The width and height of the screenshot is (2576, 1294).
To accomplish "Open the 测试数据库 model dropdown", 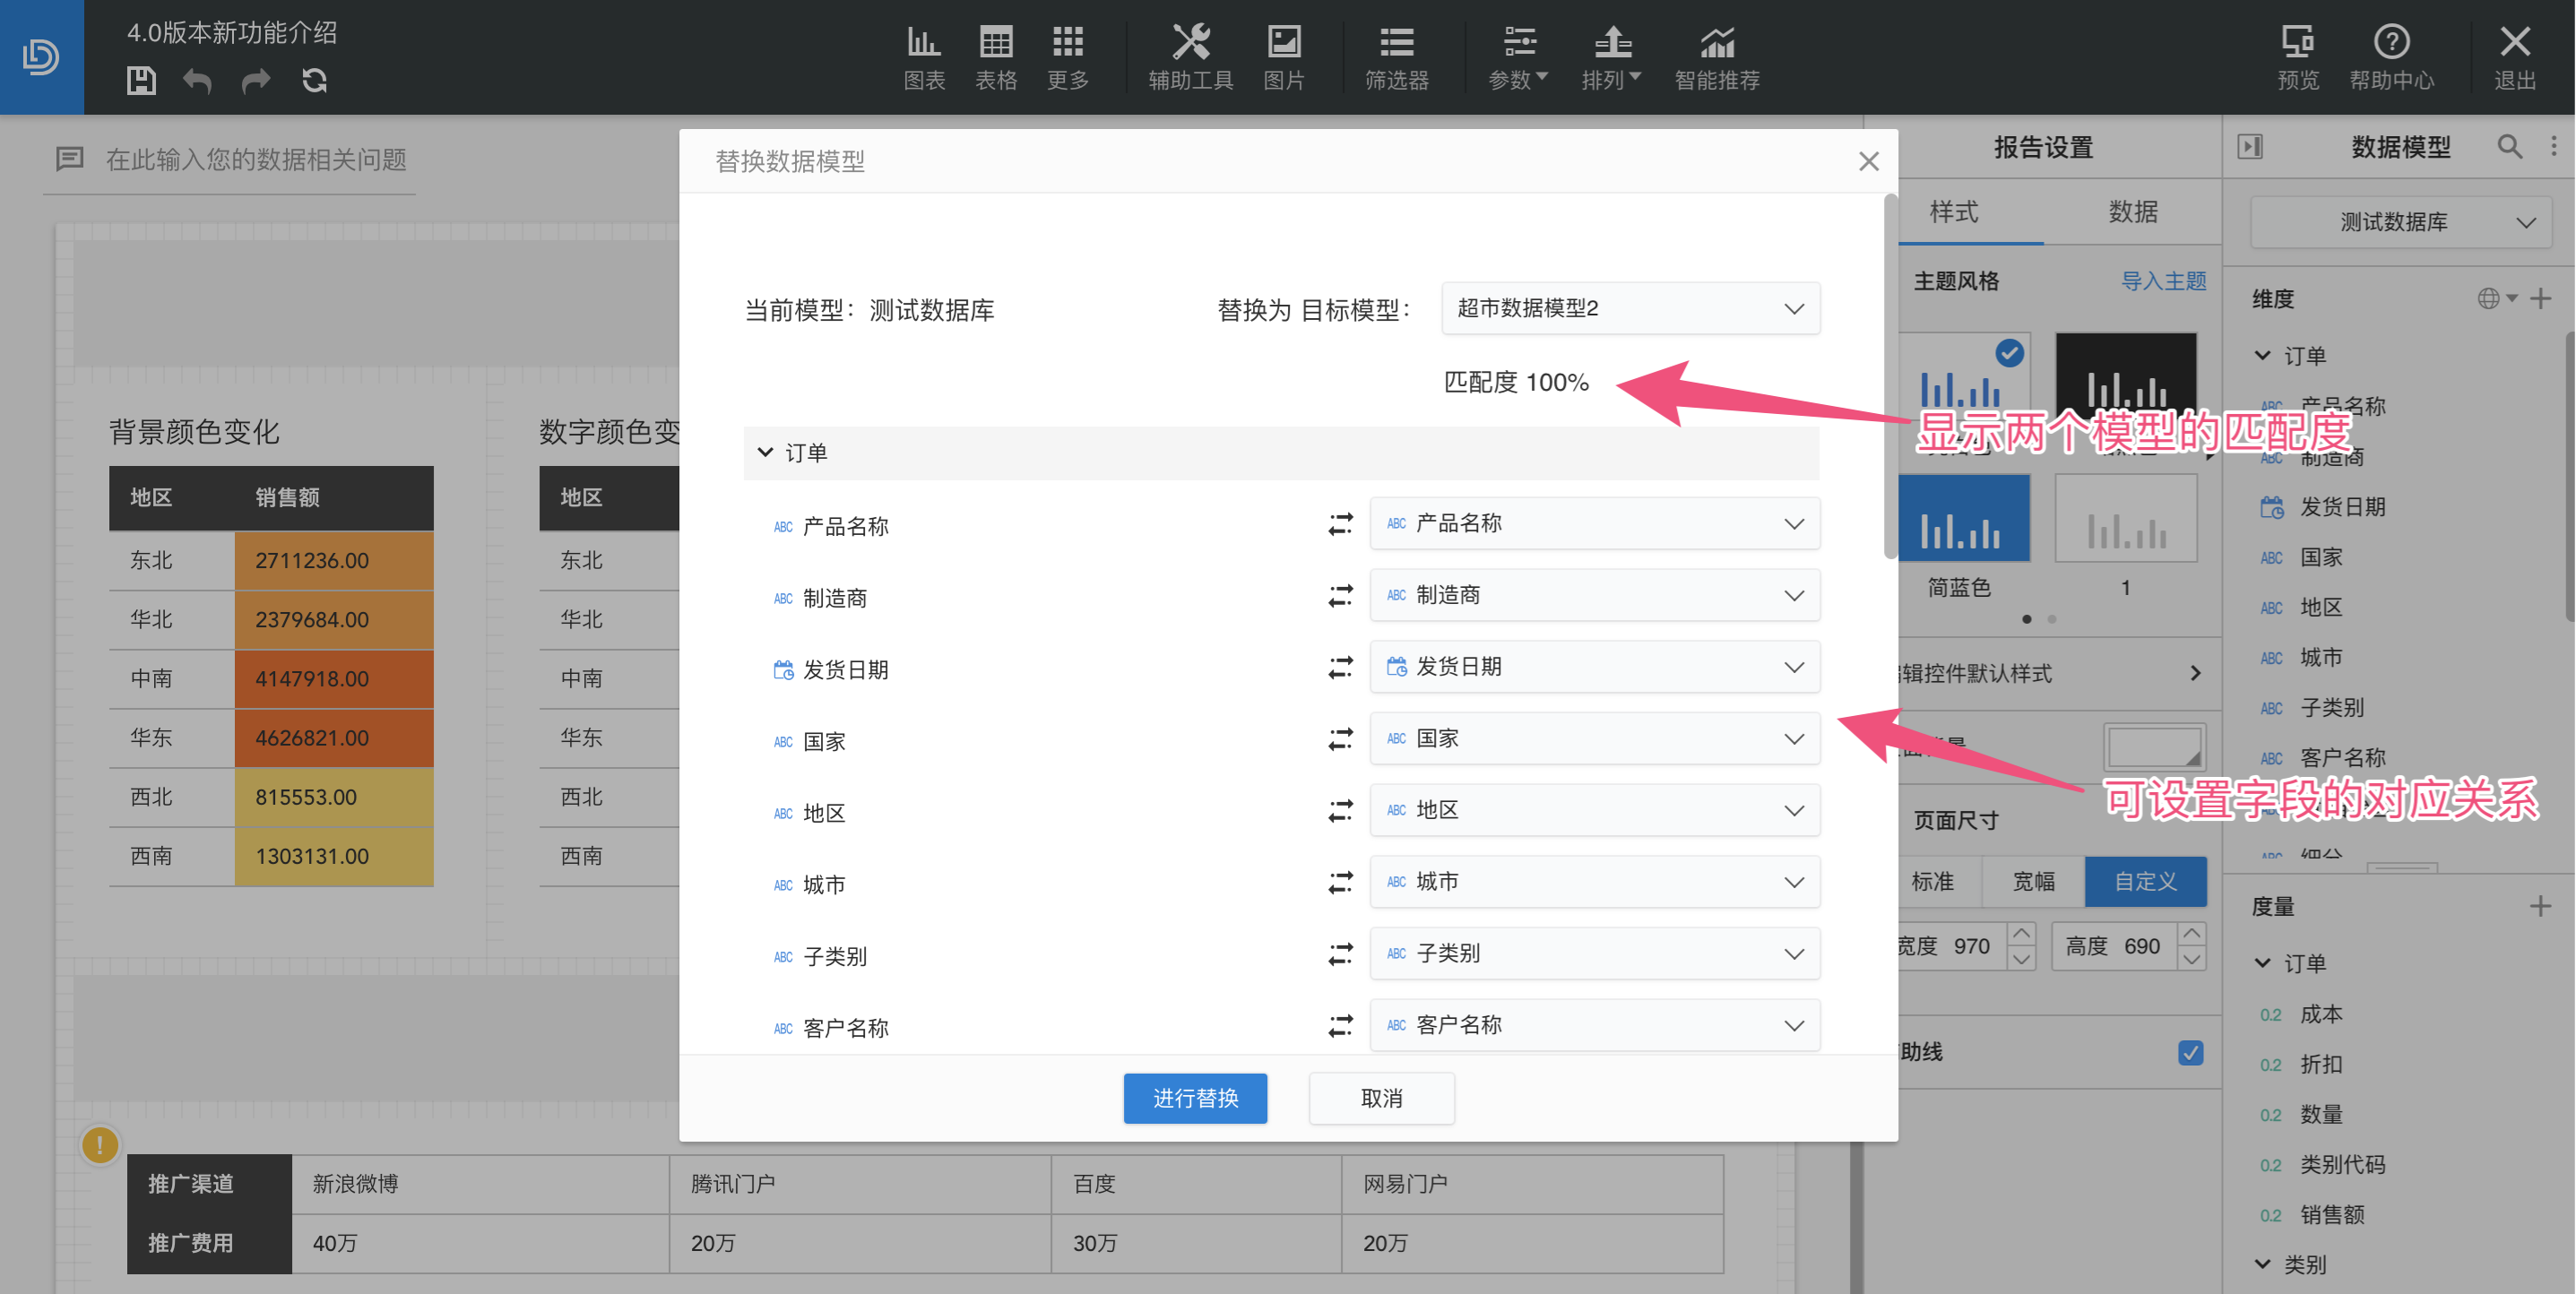I will tap(2400, 222).
